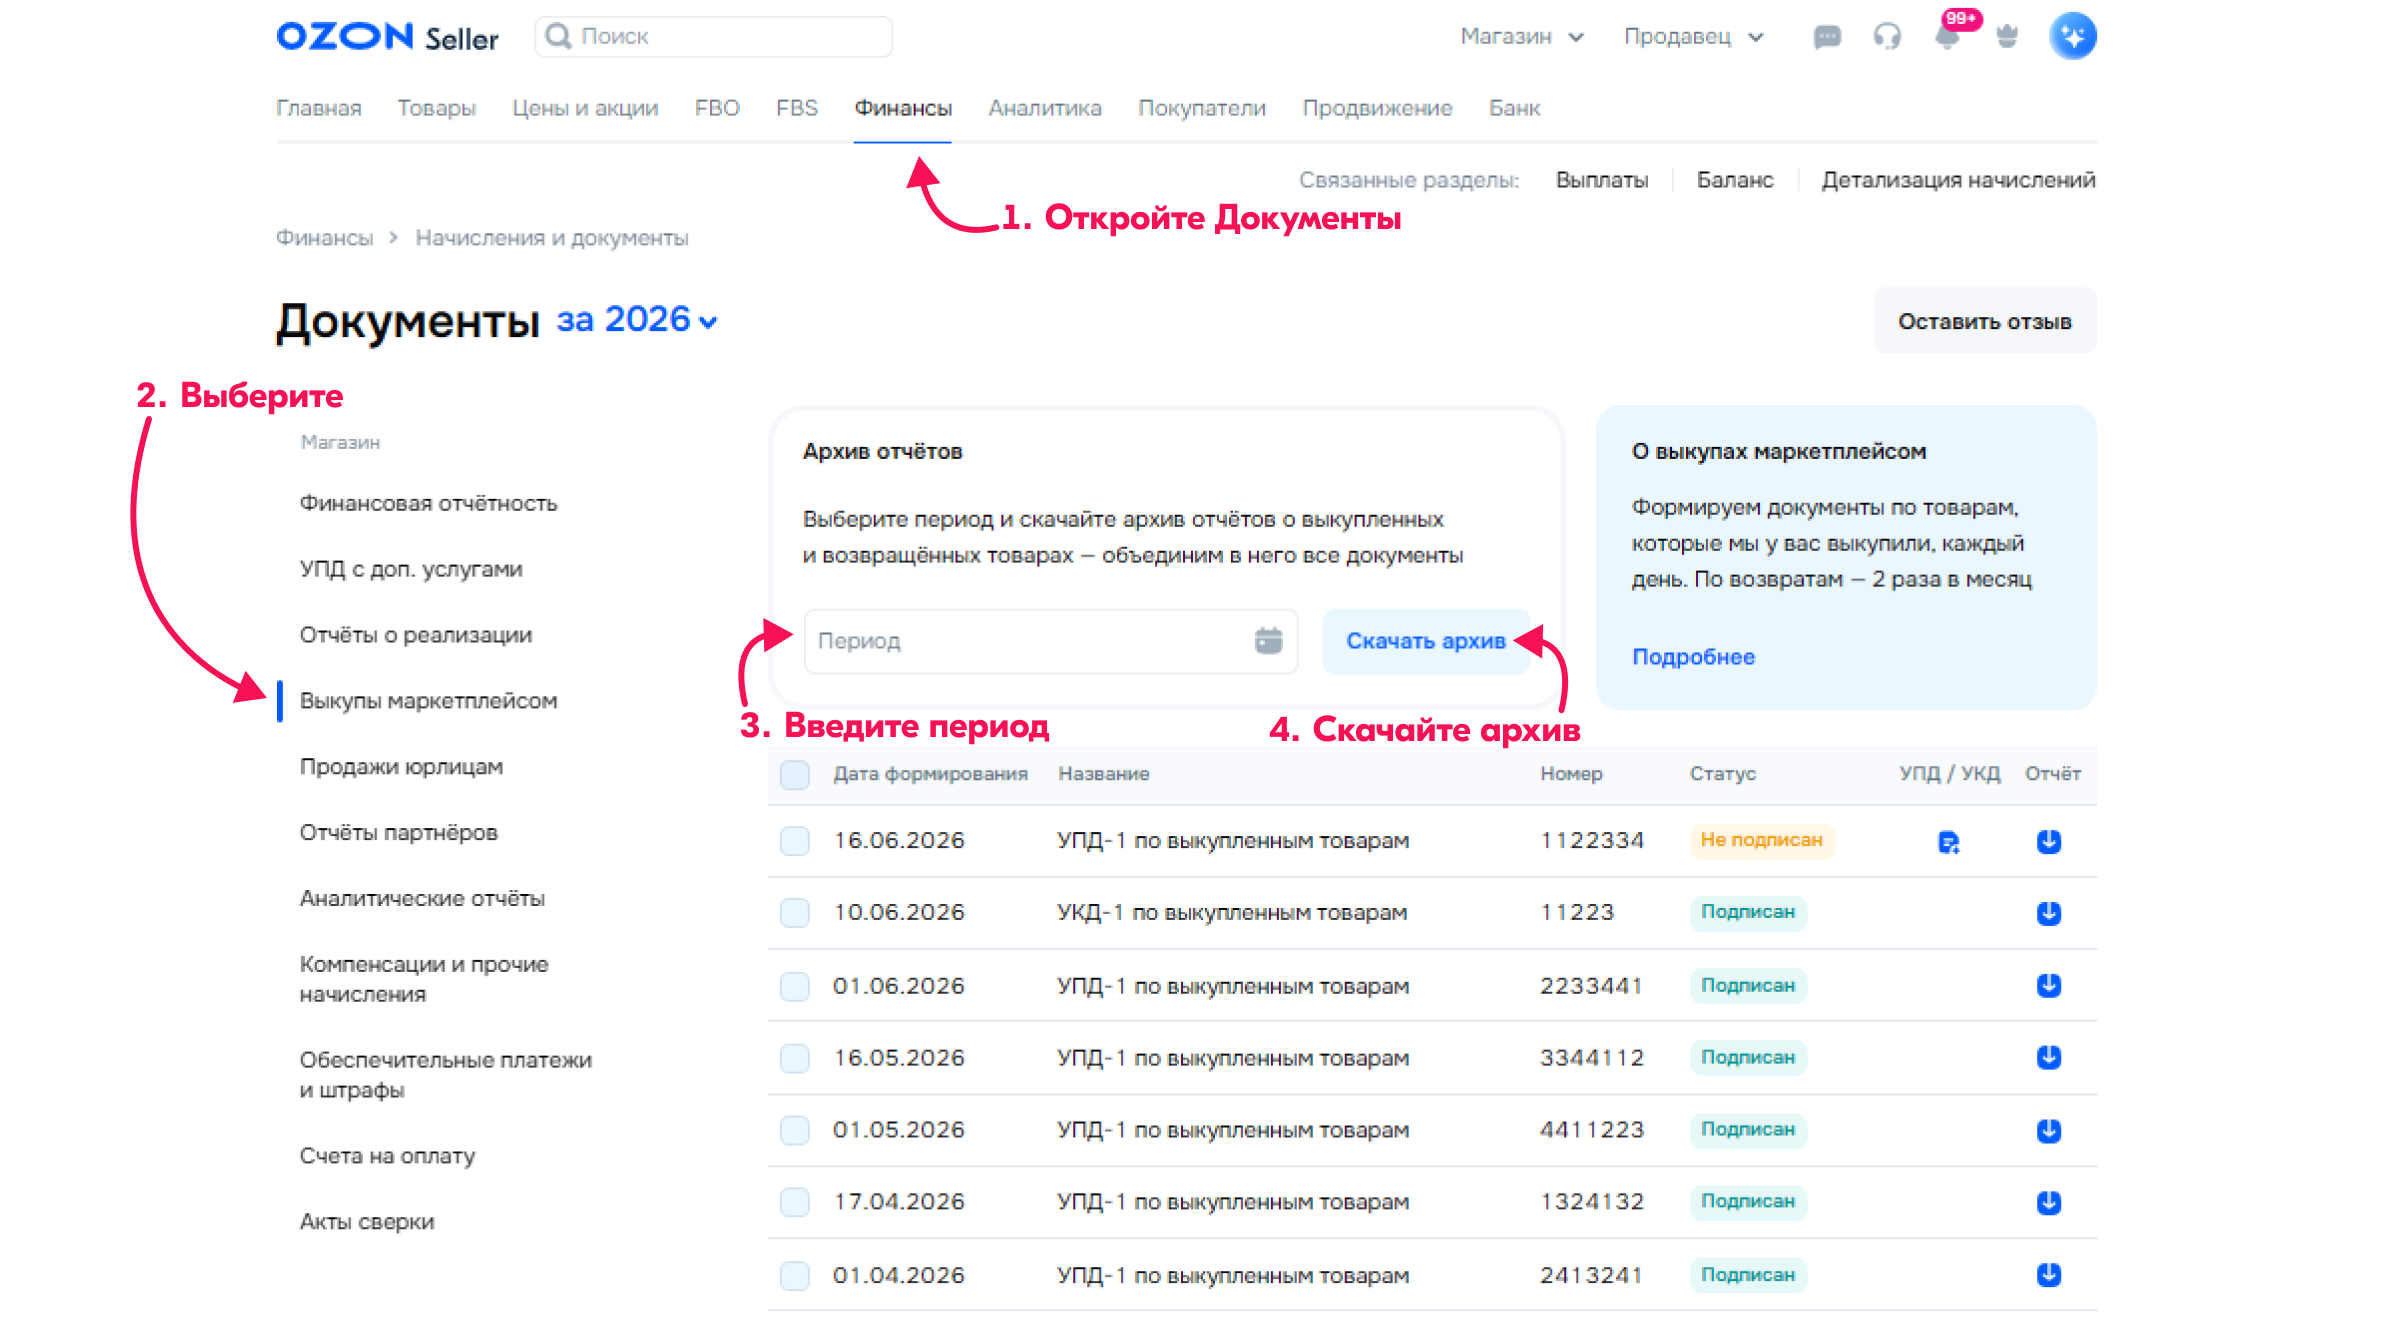Click into the Период input field
Viewport: 2405px width, 1328px height.
pyautogui.click(x=1051, y=641)
